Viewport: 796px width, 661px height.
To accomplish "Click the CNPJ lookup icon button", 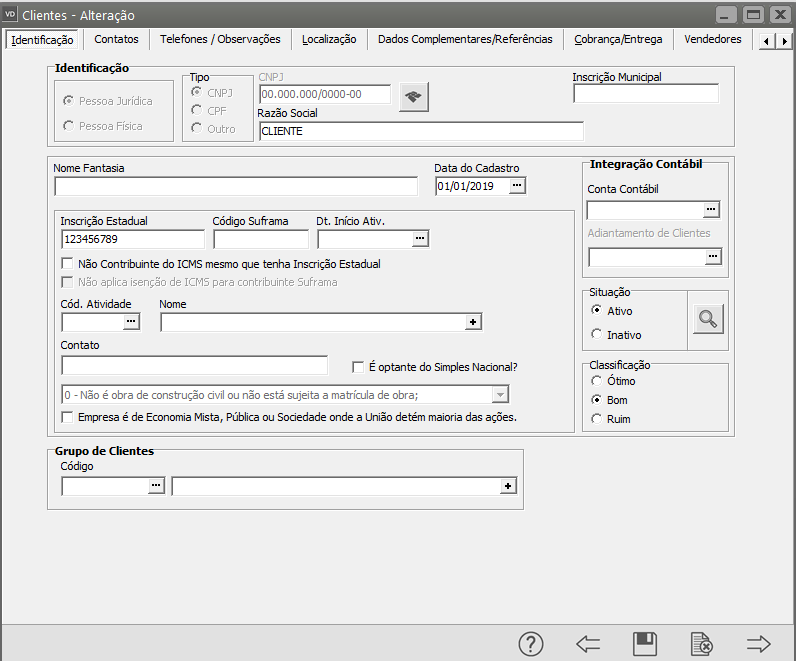I will (413, 96).
